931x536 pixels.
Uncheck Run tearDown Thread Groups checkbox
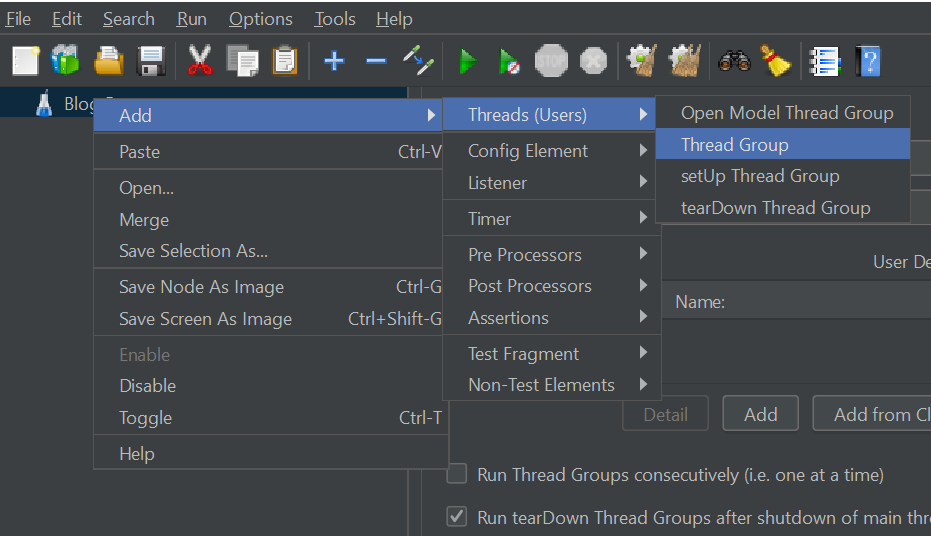tap(457, 516)
